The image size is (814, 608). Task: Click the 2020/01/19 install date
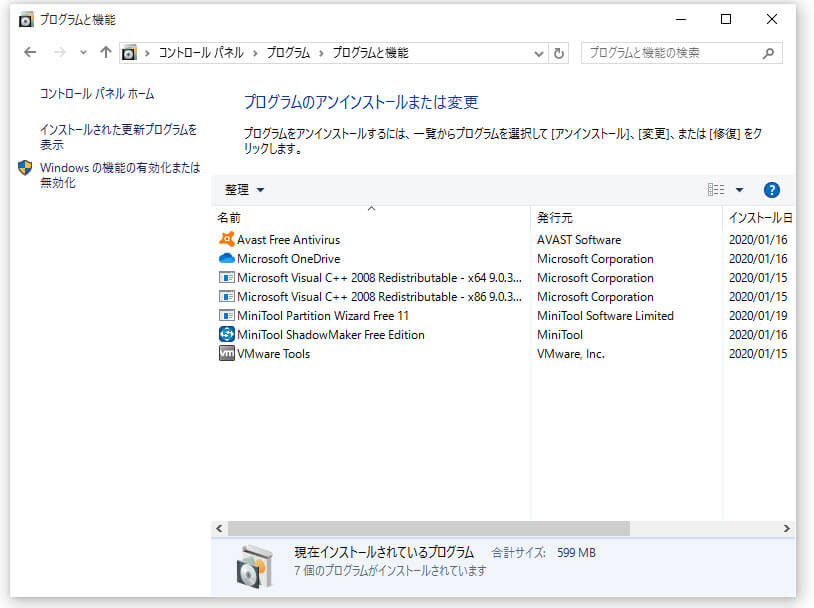pyautogui.click(x=758, y=316)
